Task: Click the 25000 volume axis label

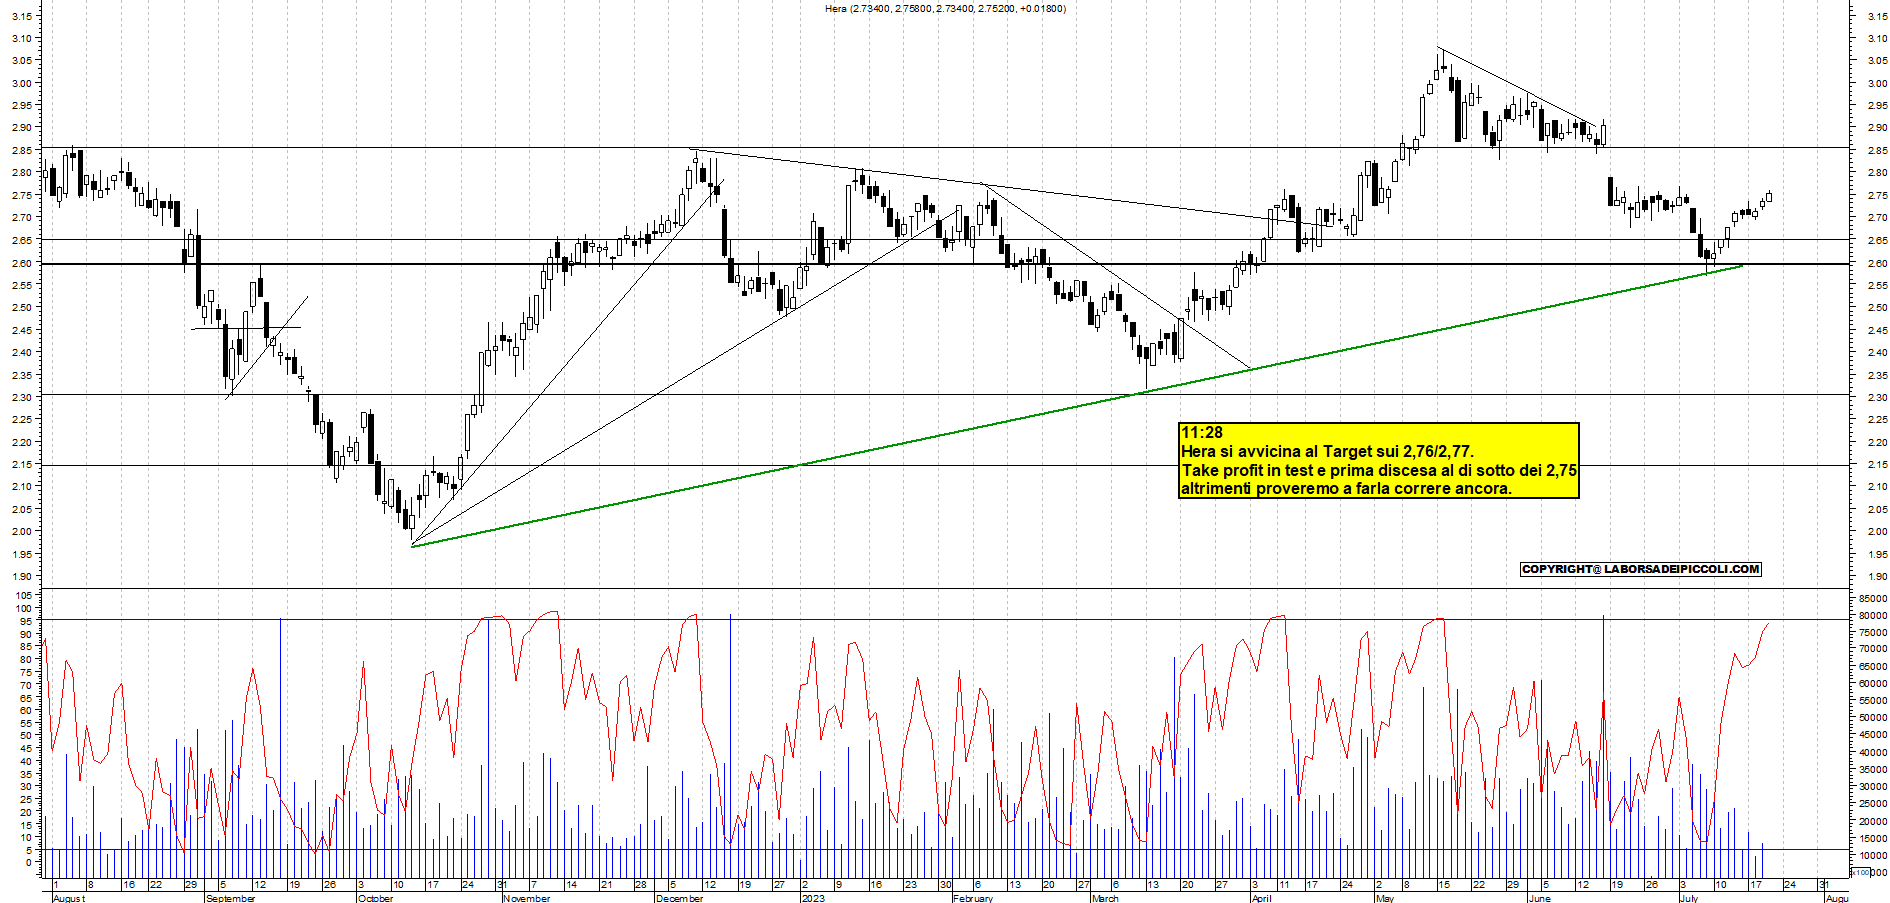Action: (x=1873, y=804)
